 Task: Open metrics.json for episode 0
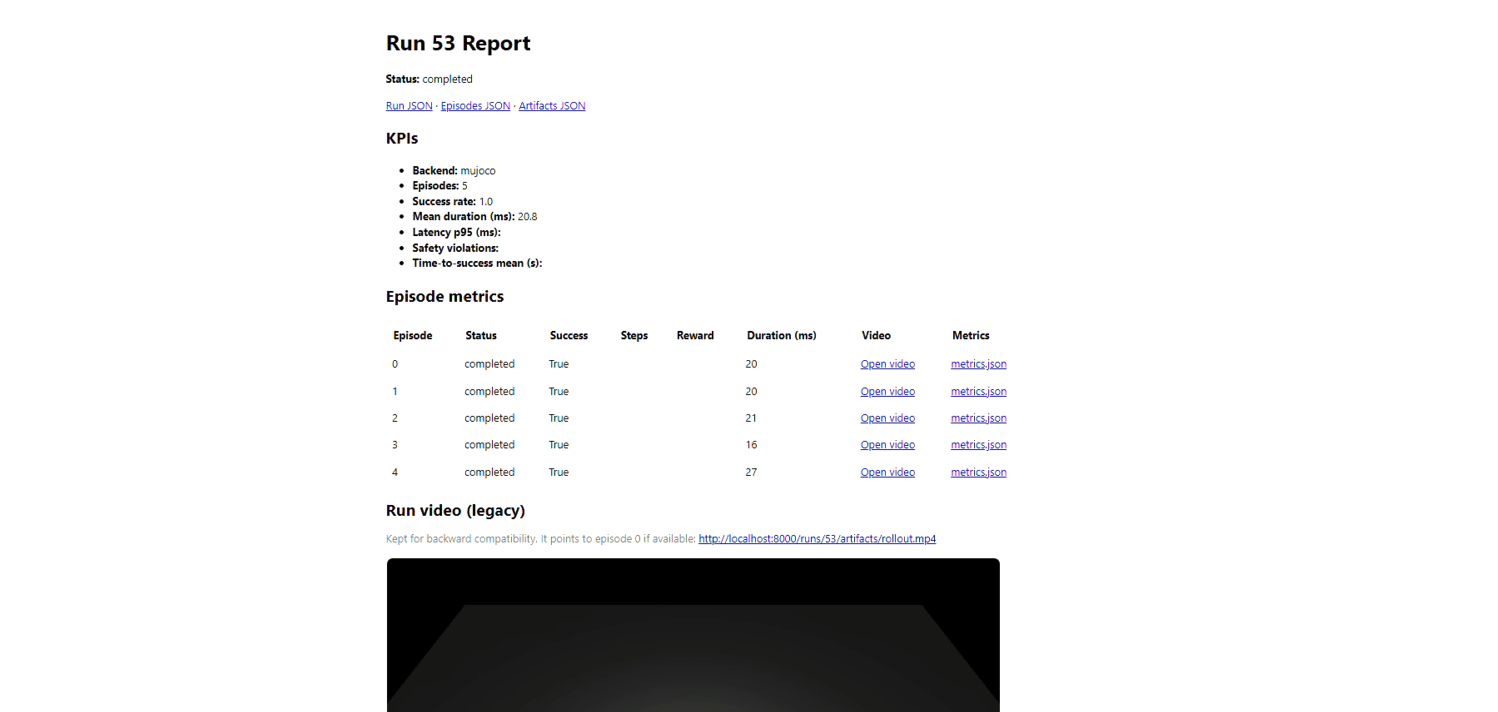(x=978, y=364)
